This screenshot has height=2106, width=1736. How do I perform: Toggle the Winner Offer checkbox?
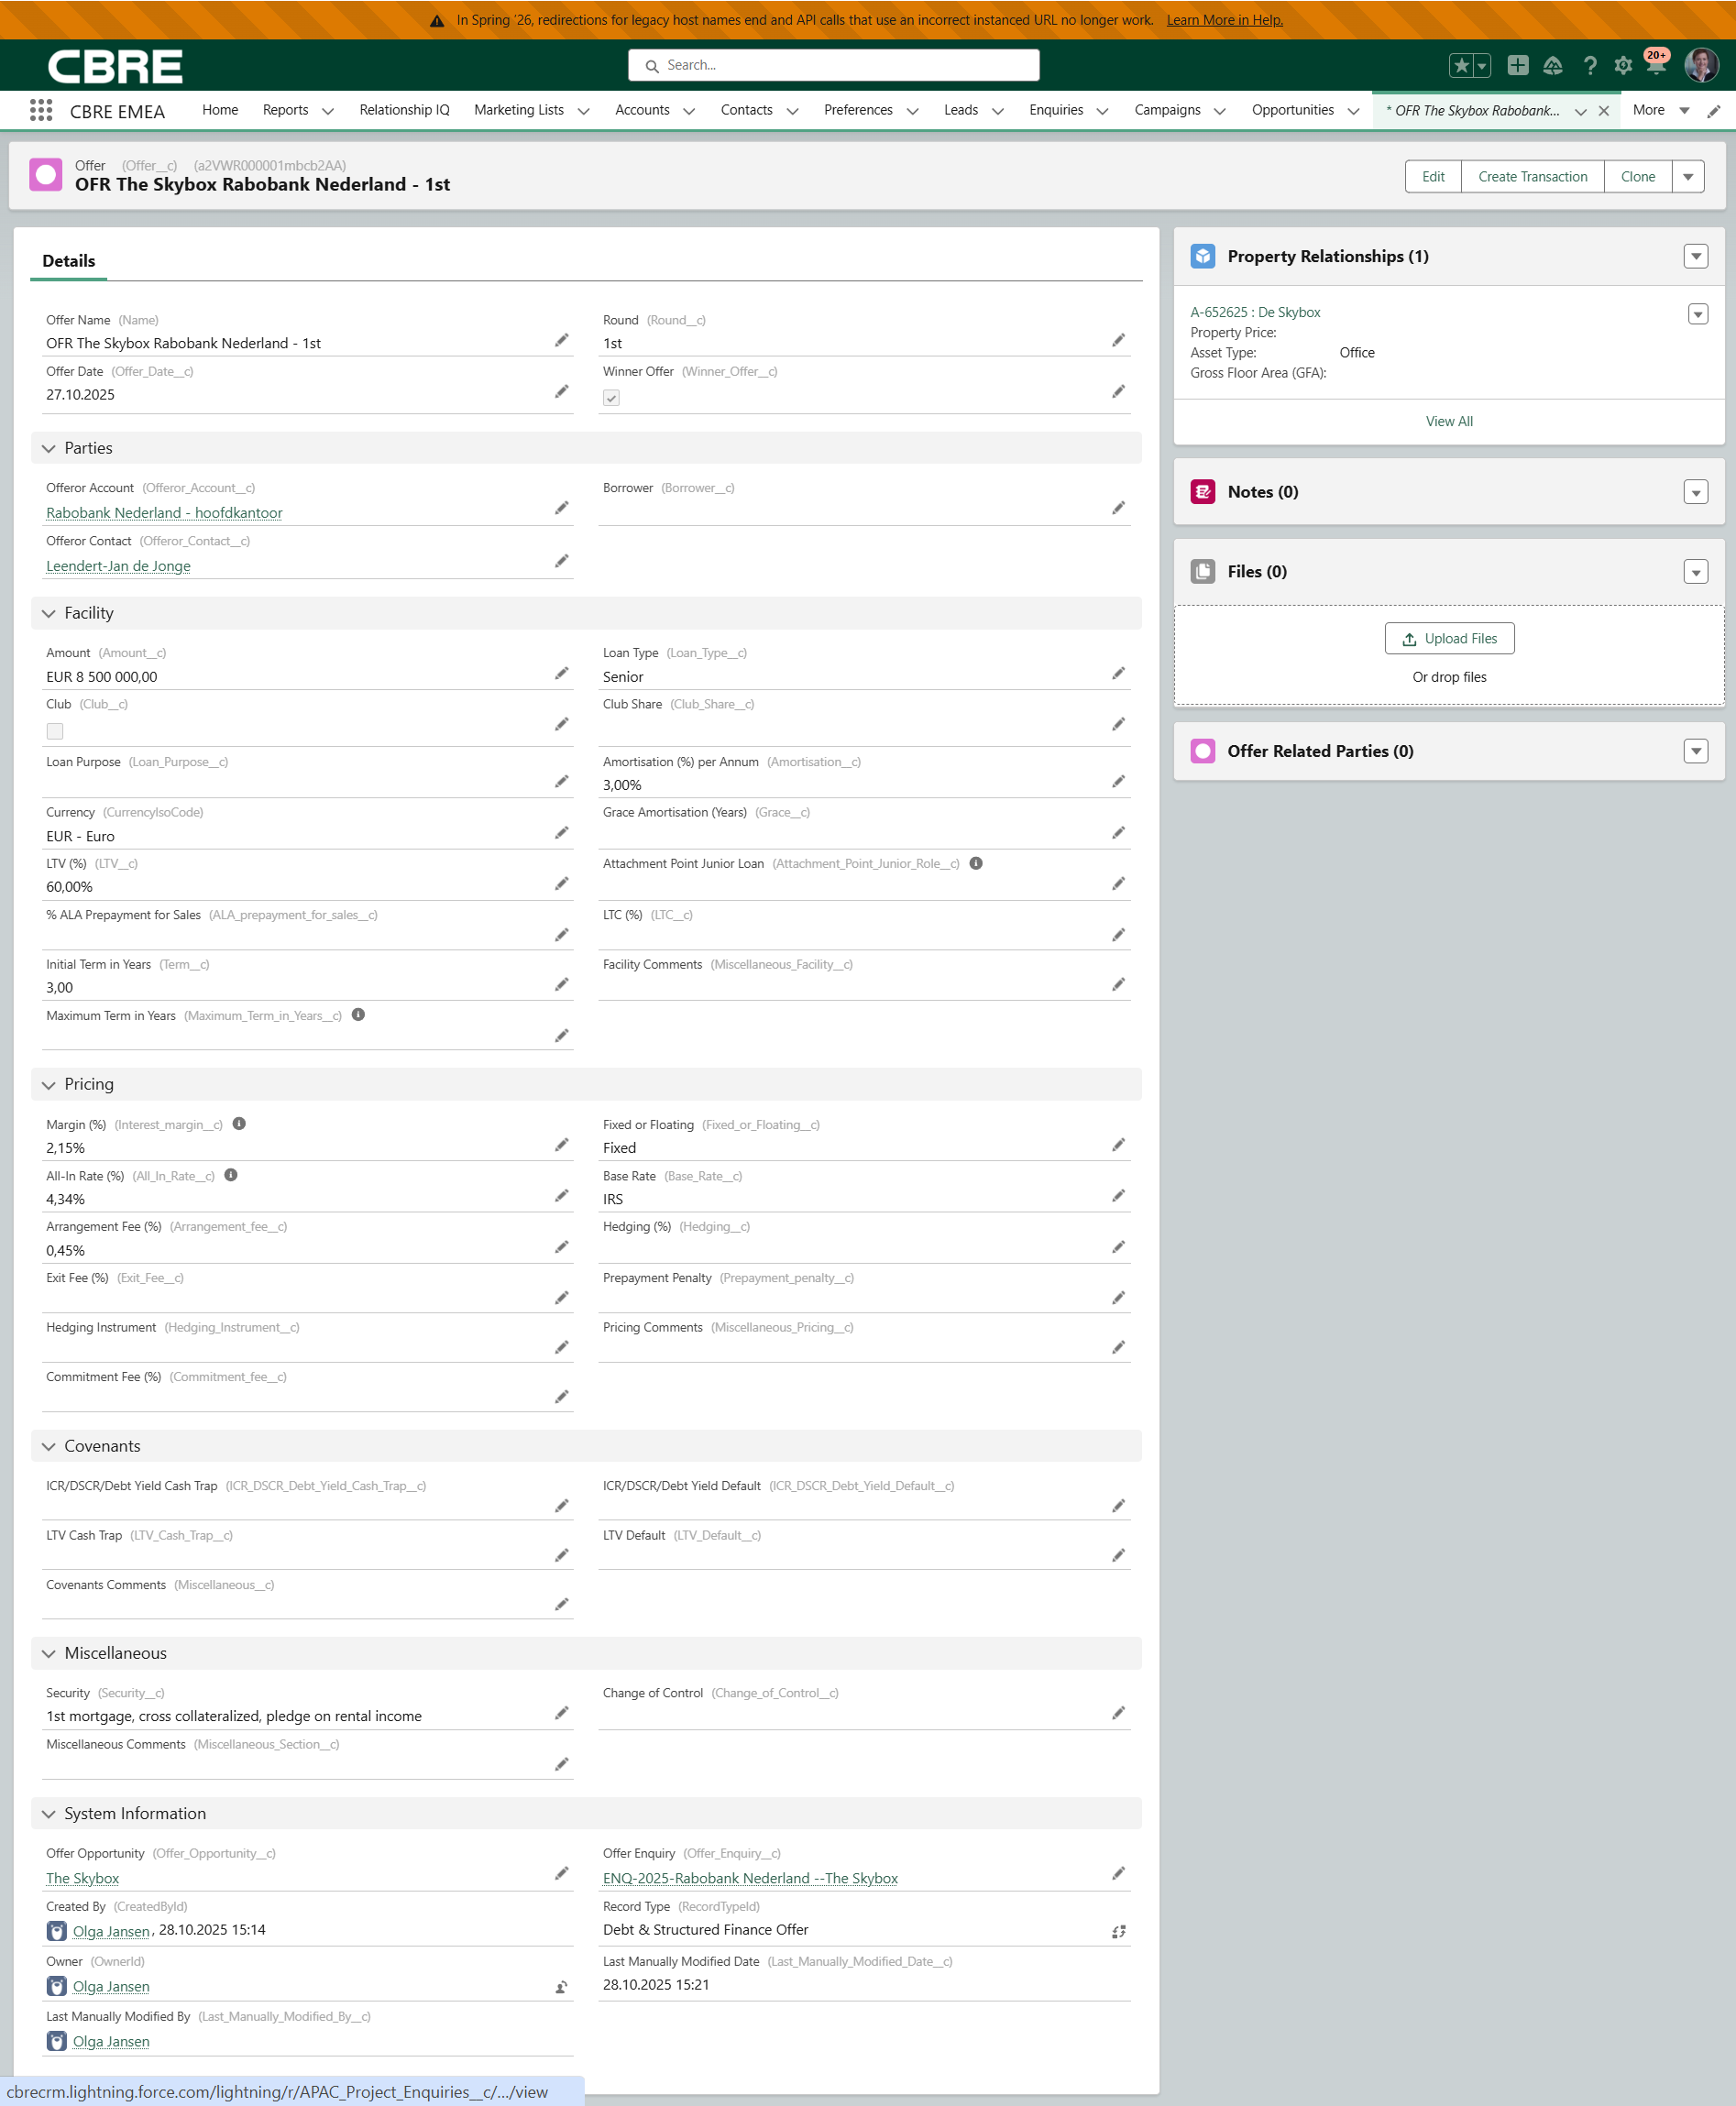pyautogui.click(x=611, y=398)
